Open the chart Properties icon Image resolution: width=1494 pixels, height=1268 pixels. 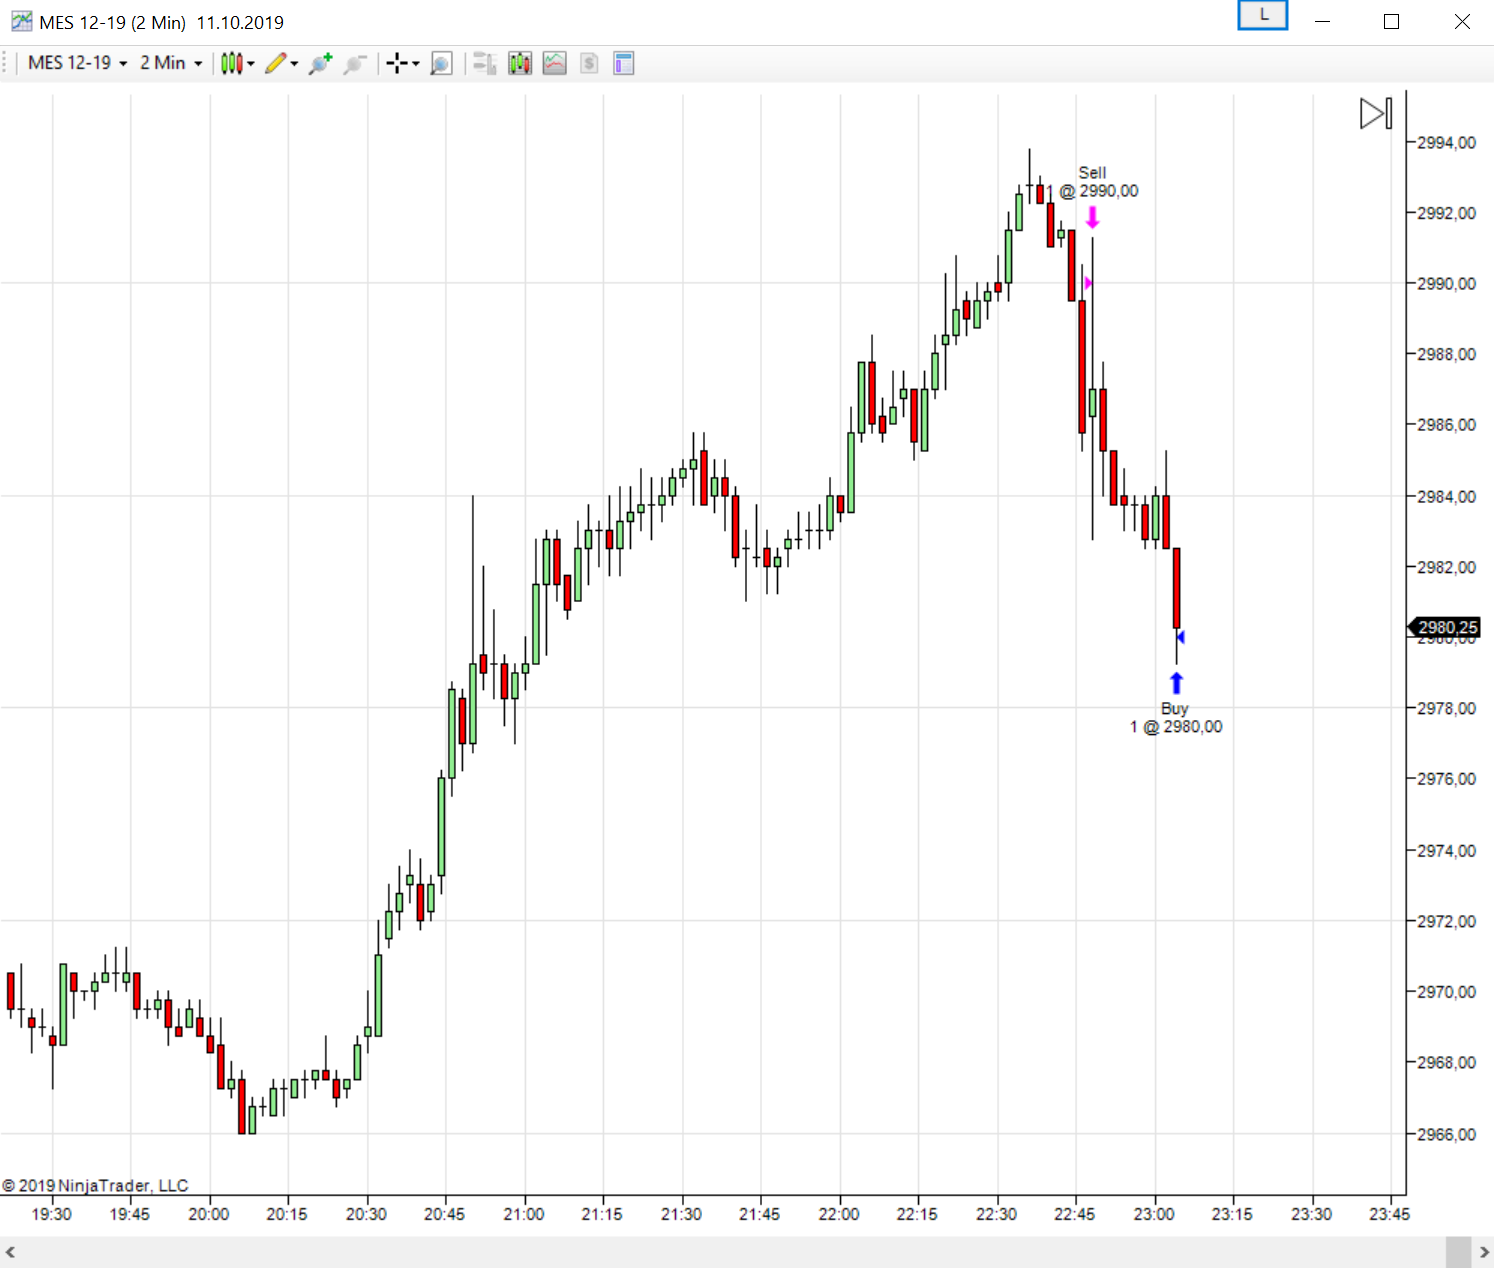[x=624, y=64]
